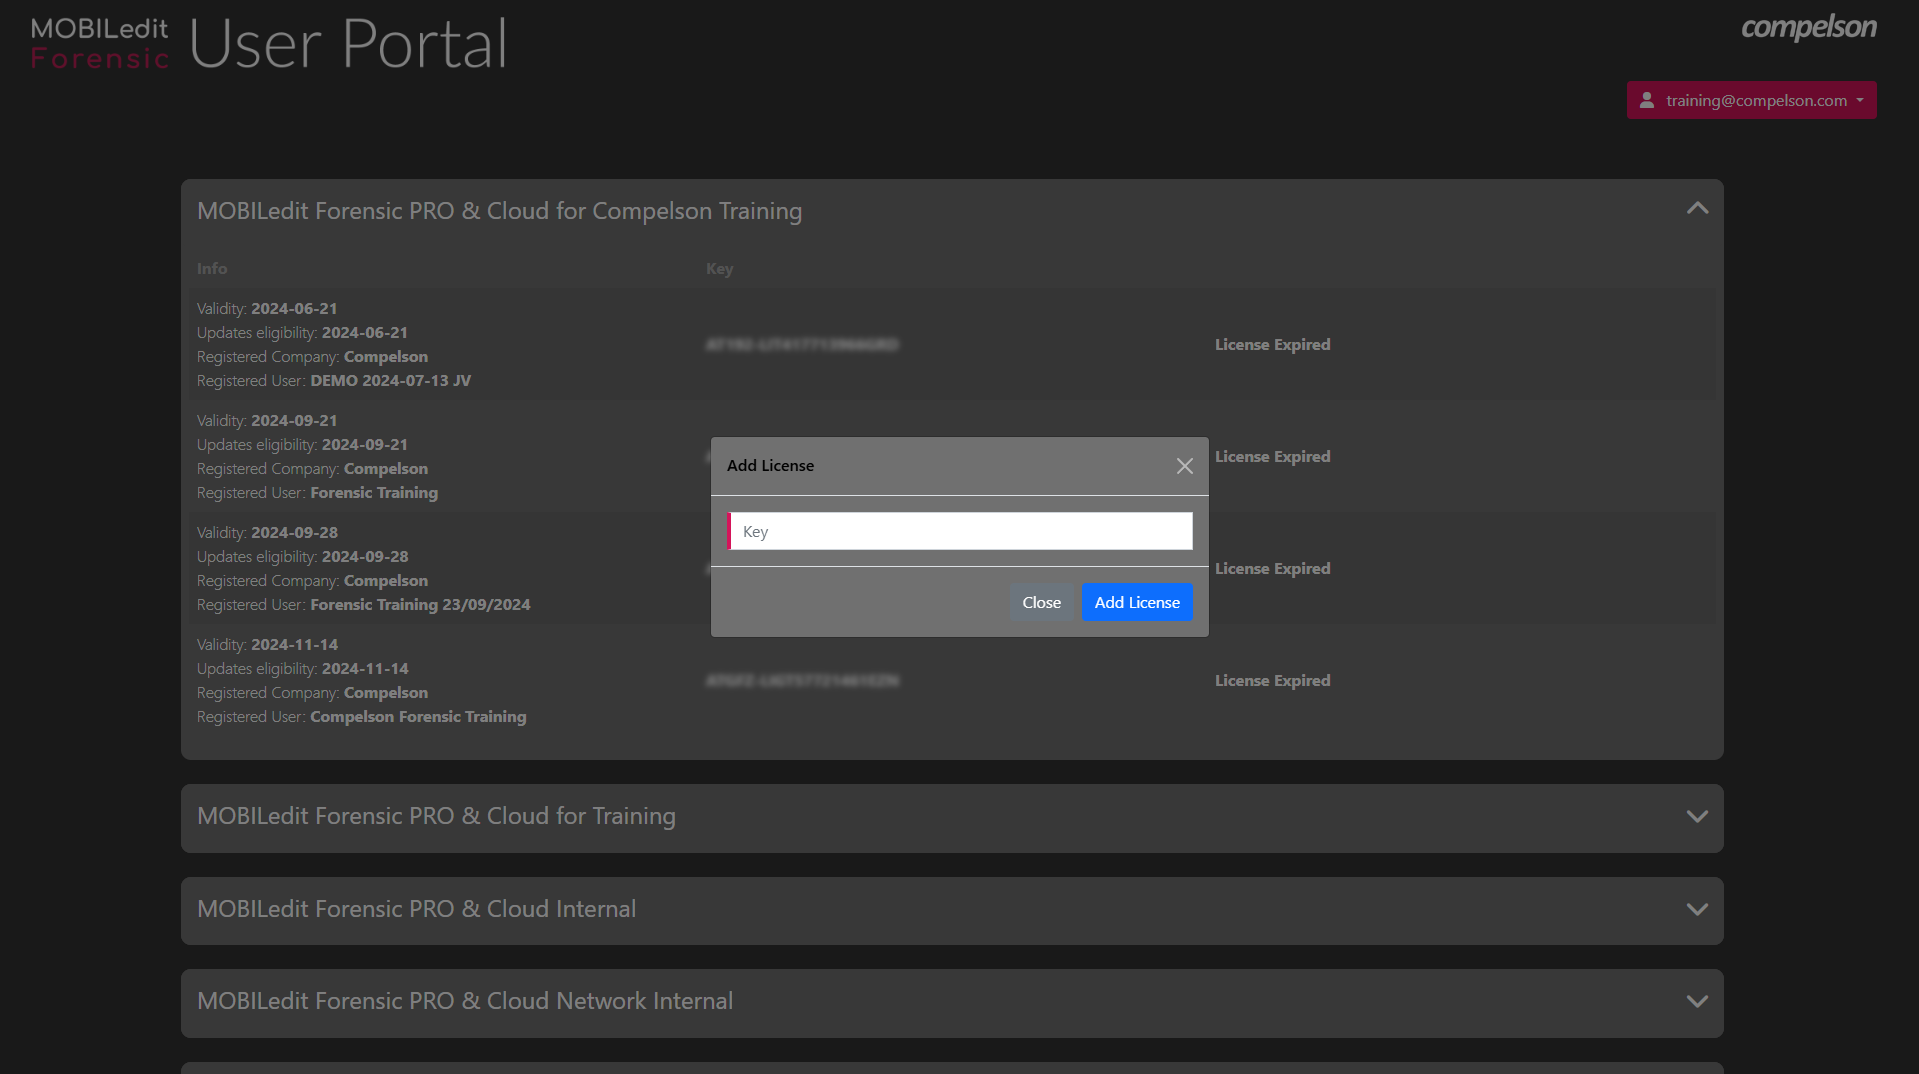Select the blurred key of 2024-11-14 license

[801, 681]
